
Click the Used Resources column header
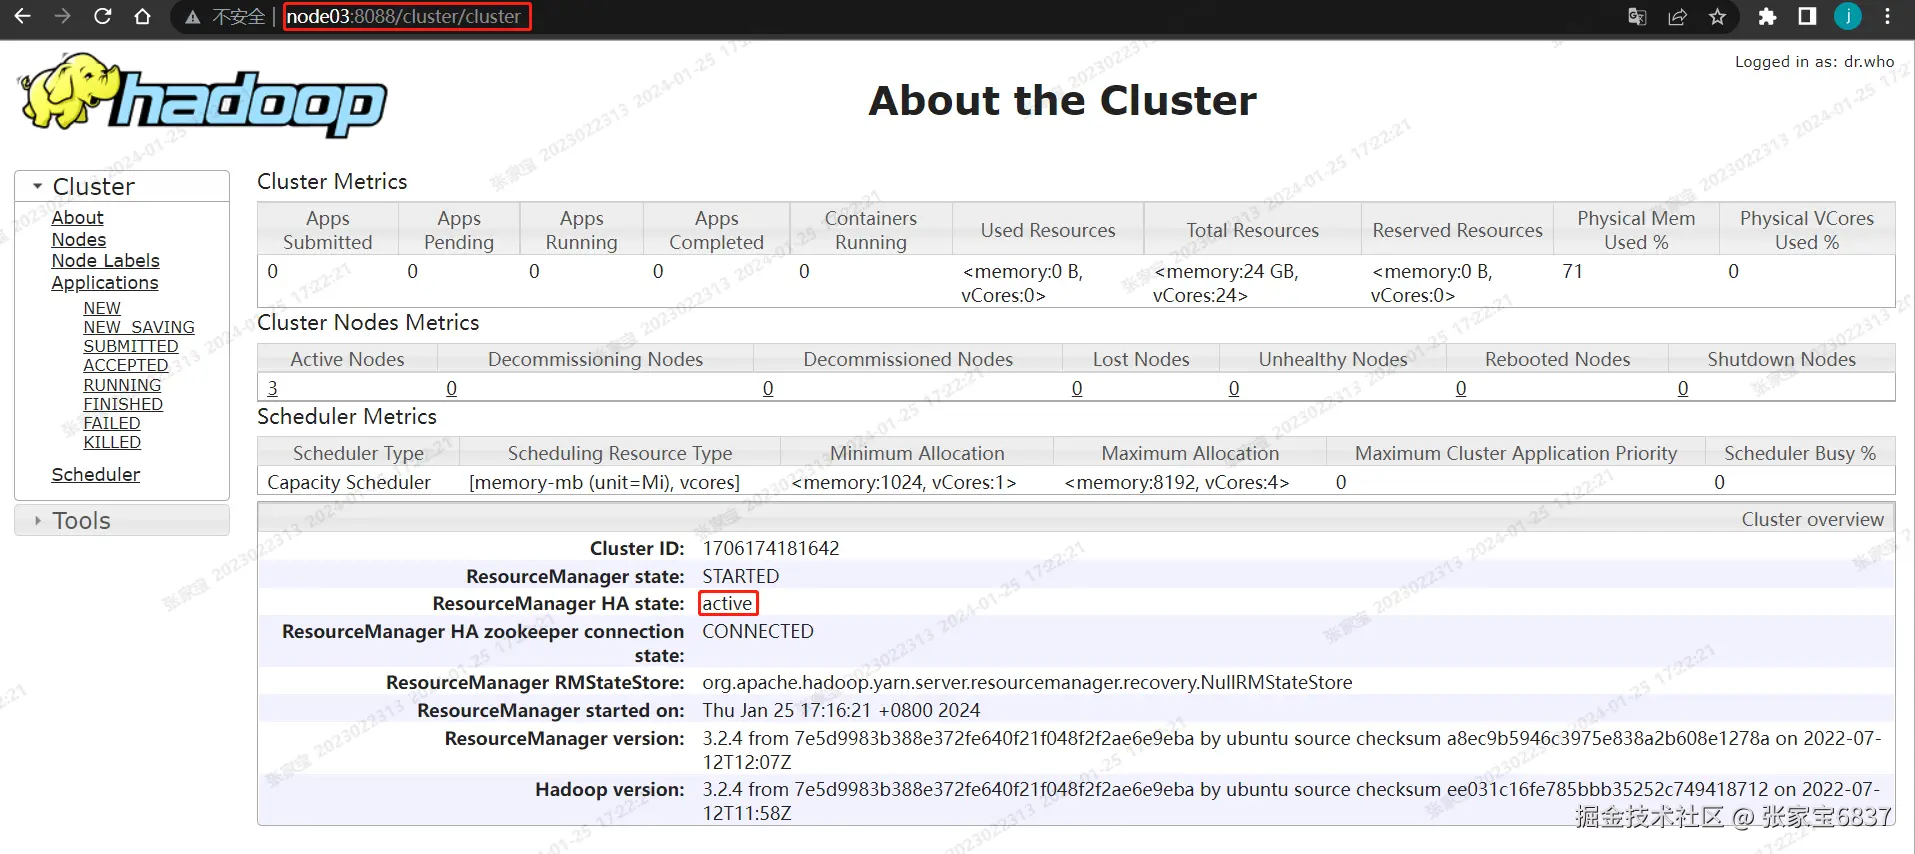[x=1048, y=230]
